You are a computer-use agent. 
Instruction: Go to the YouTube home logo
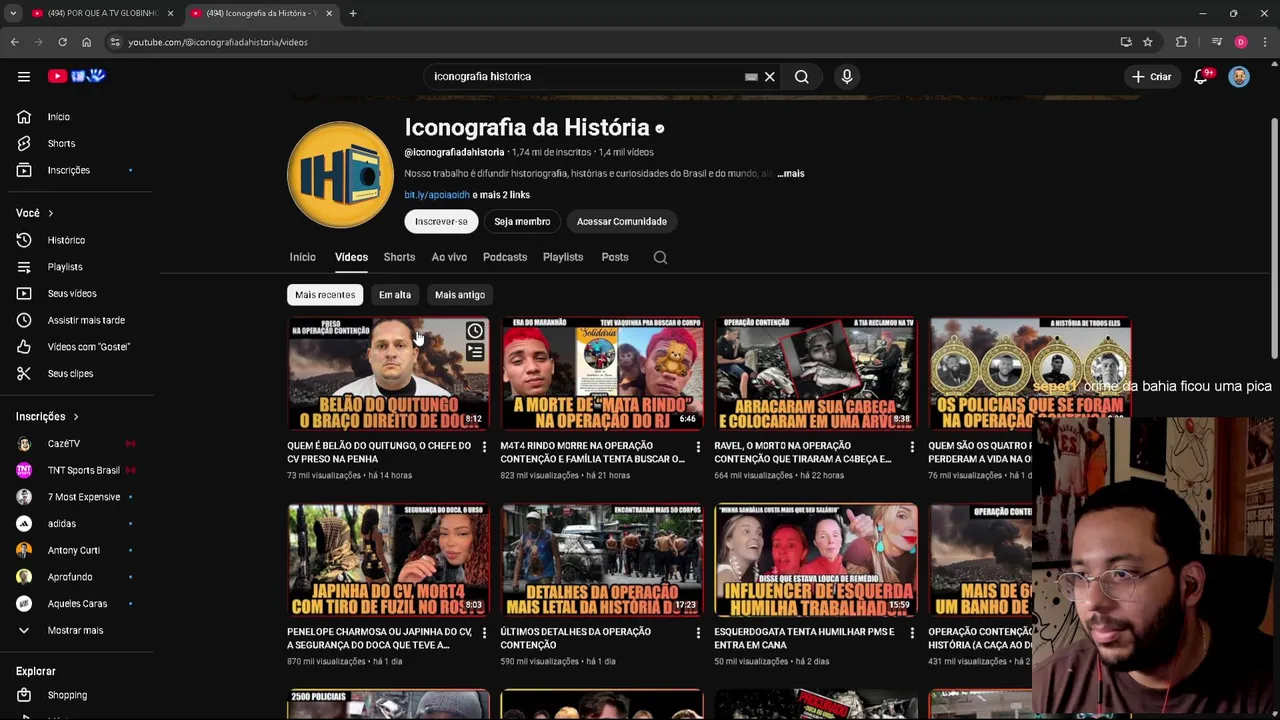coord(76,76)
